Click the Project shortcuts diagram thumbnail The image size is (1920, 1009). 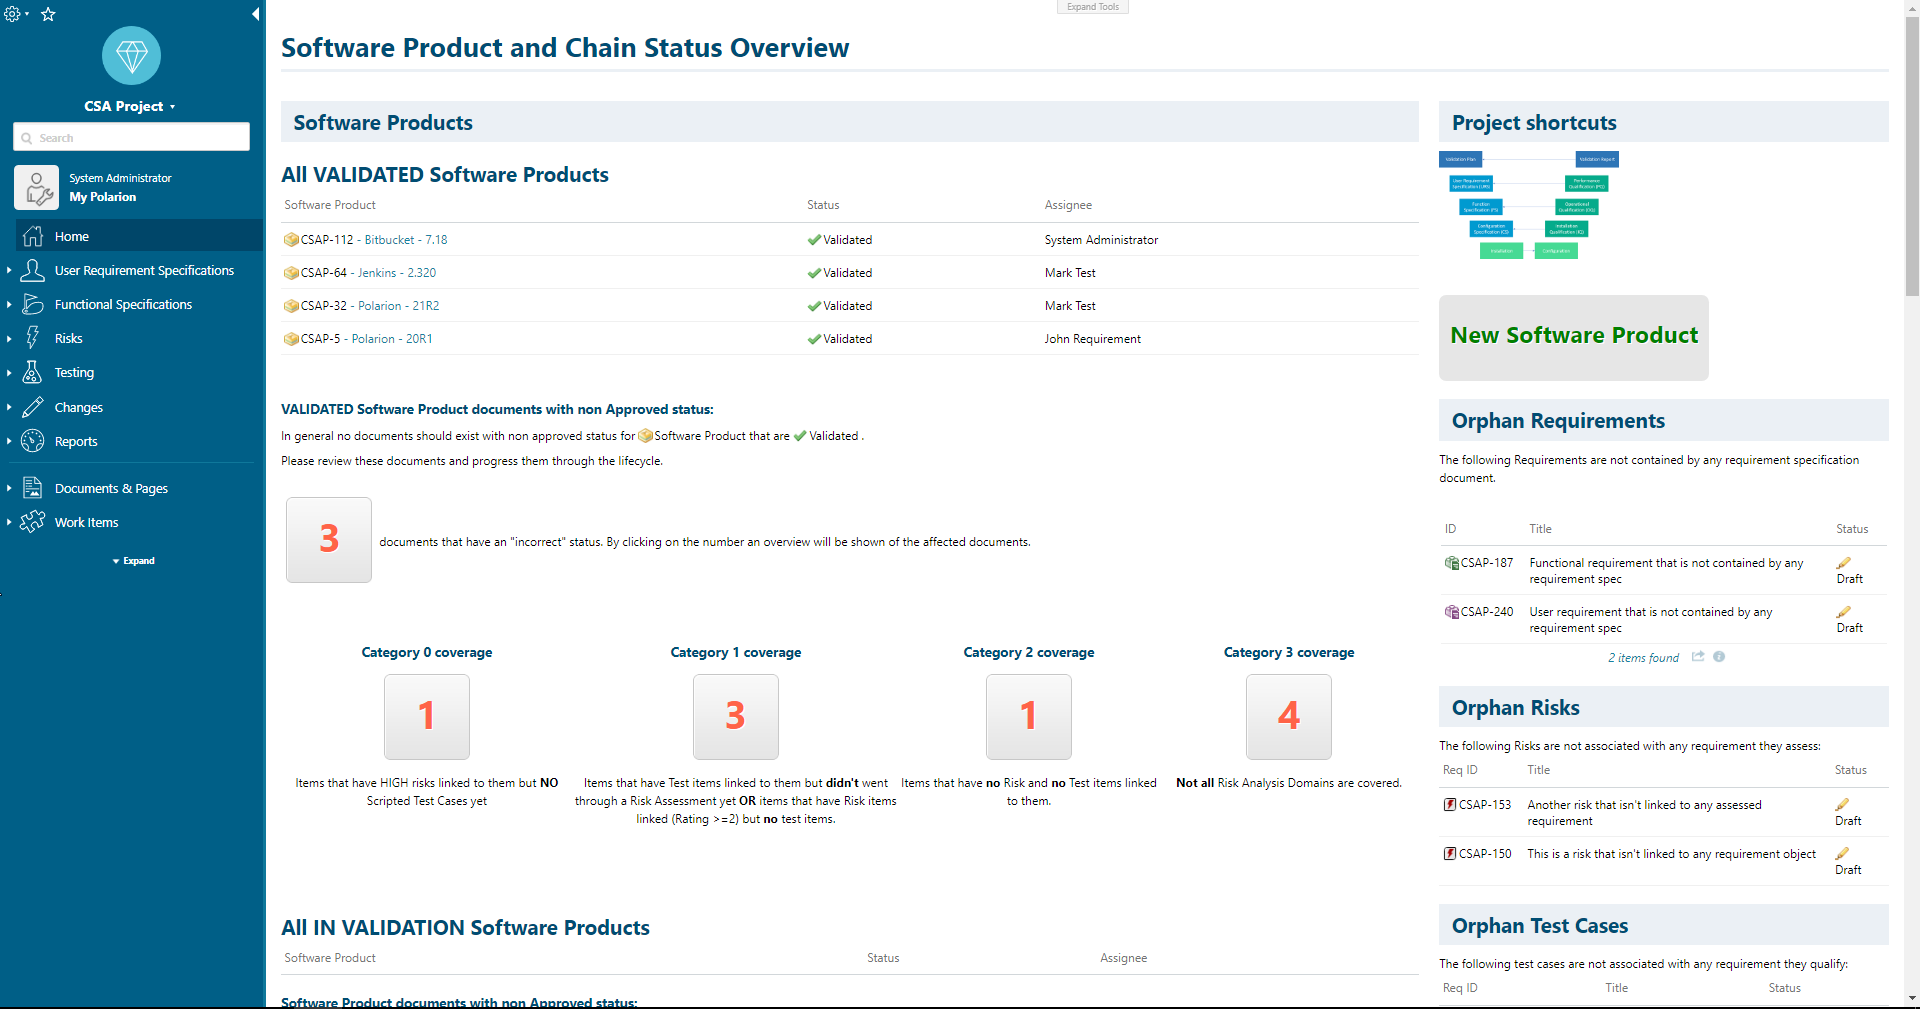click(x=1528, y=205)
